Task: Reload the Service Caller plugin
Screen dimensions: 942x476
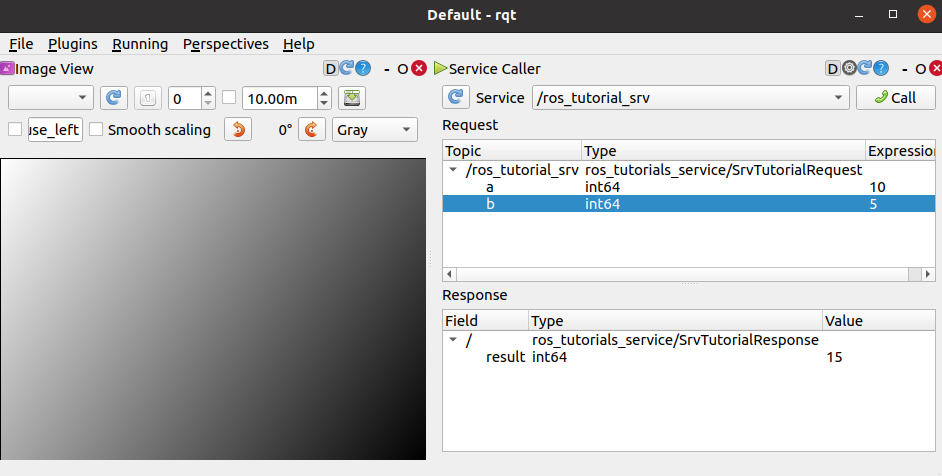Action: [x=865, y=68]
